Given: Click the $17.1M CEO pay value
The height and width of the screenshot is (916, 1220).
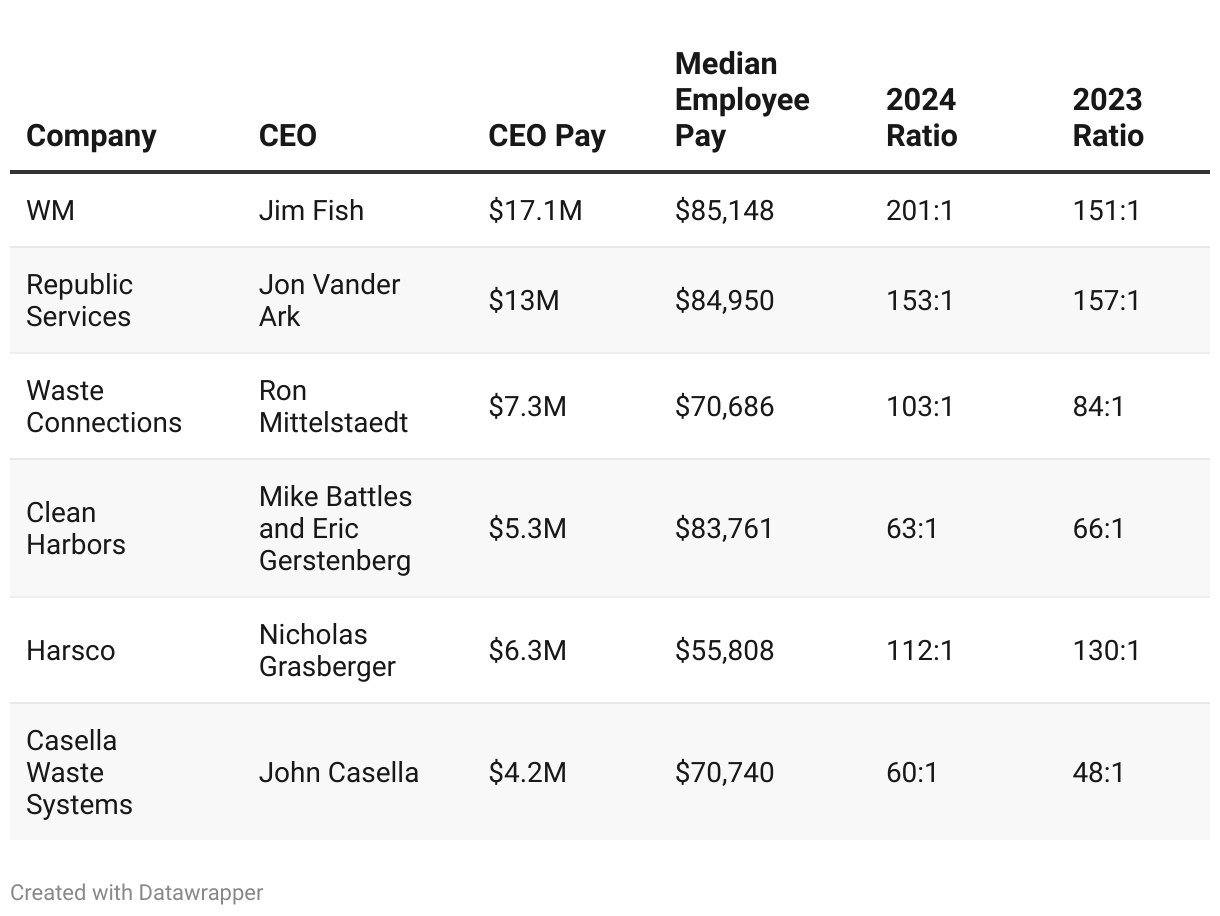Looking at the screenshot, I should pos(535,211).
